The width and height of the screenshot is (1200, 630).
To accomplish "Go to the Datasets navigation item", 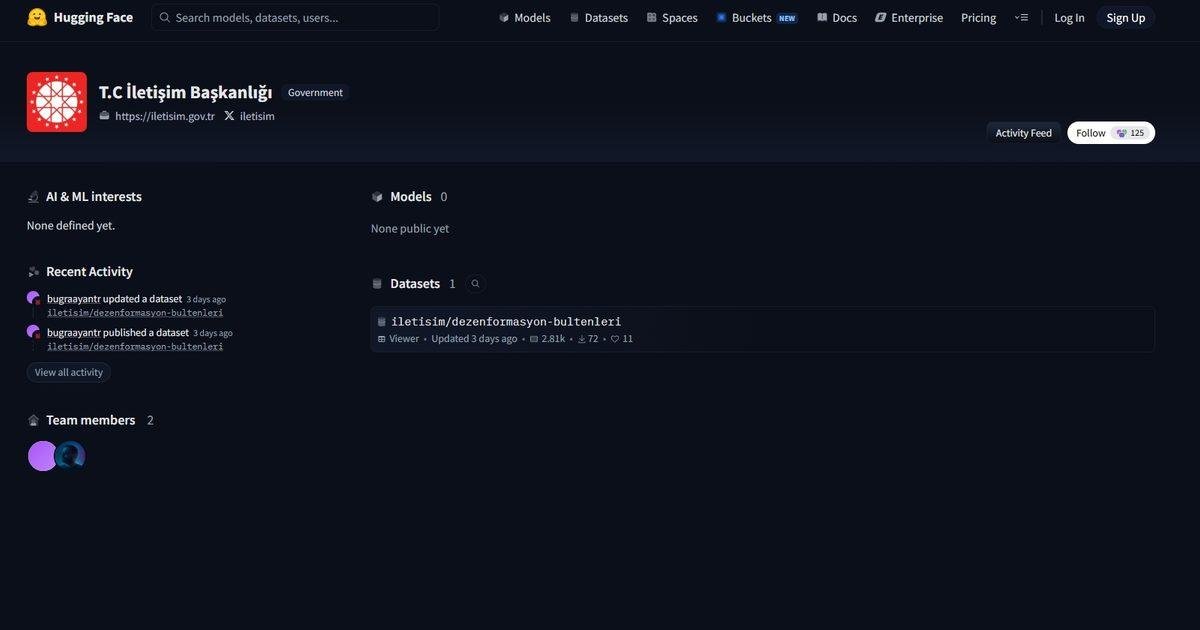I will (x=599, y=18).
